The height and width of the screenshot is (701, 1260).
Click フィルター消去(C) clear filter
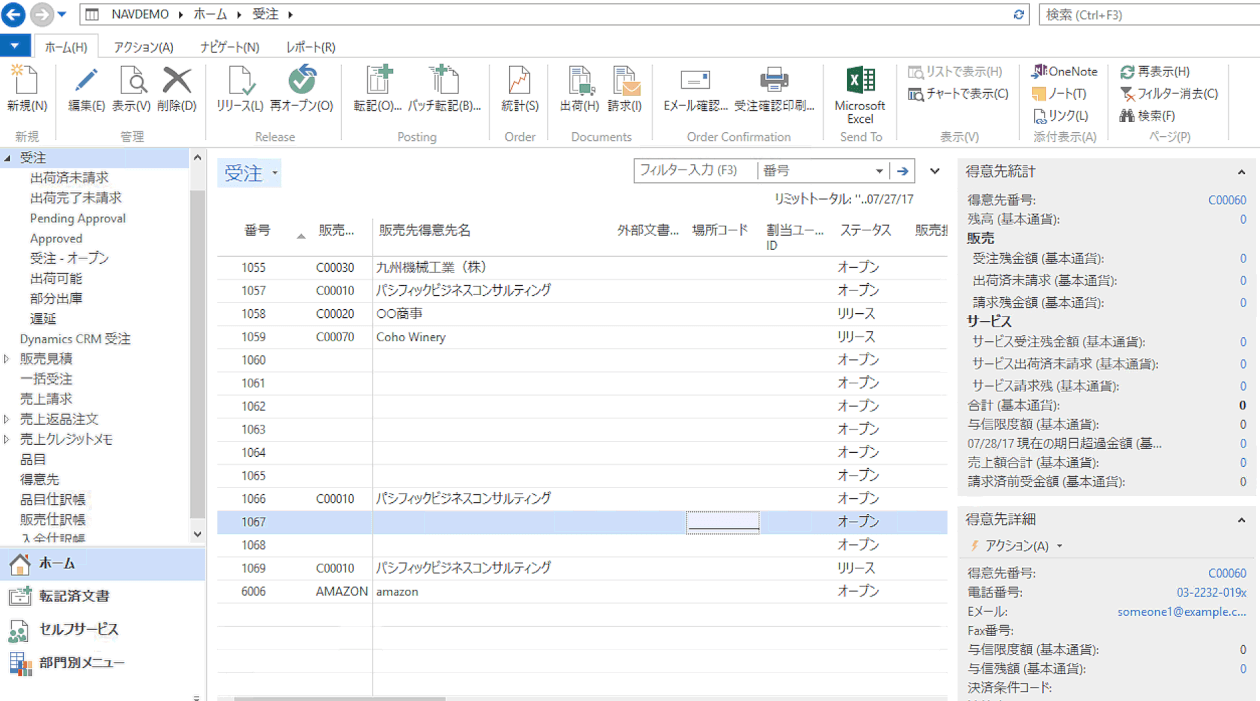pos(1169,94)
